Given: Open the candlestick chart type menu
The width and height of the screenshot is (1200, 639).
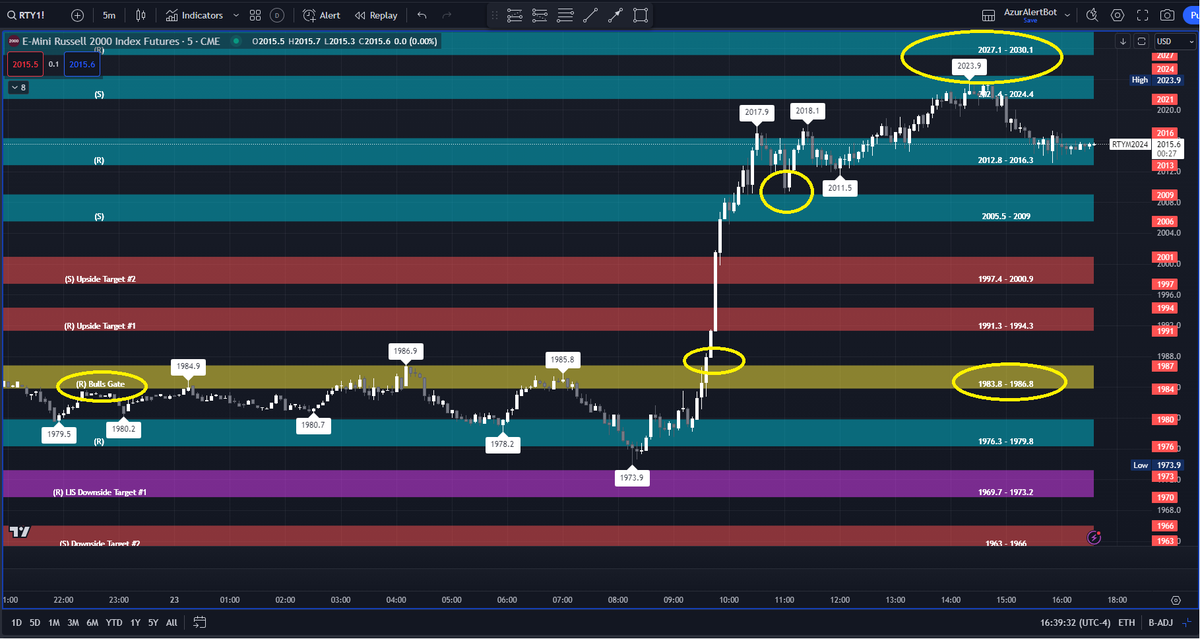Looking at the screenshot, I should pyautogui.click(x=141, y=15).
